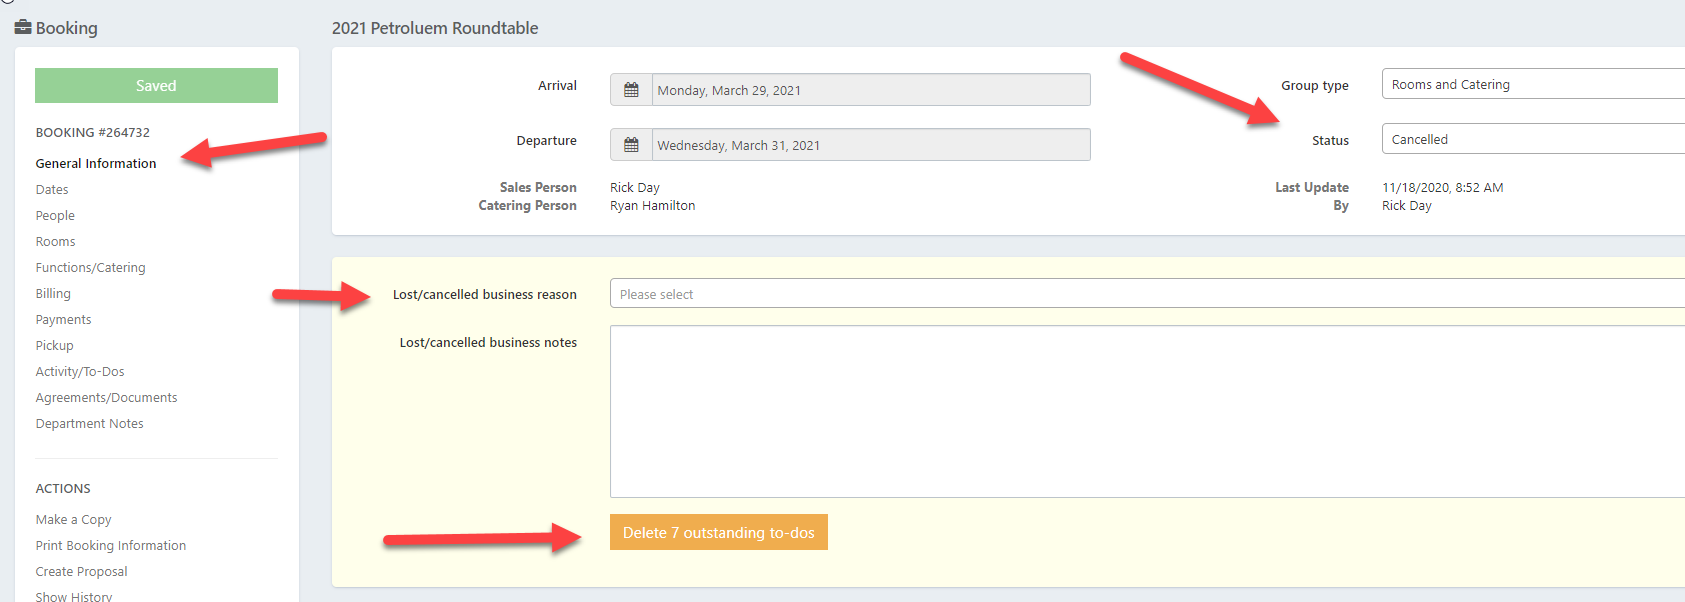This screenshot has width=1685, height=602.
Task: Click the Arrival date field
Action: pyautogui.click(x=870, y=90)
